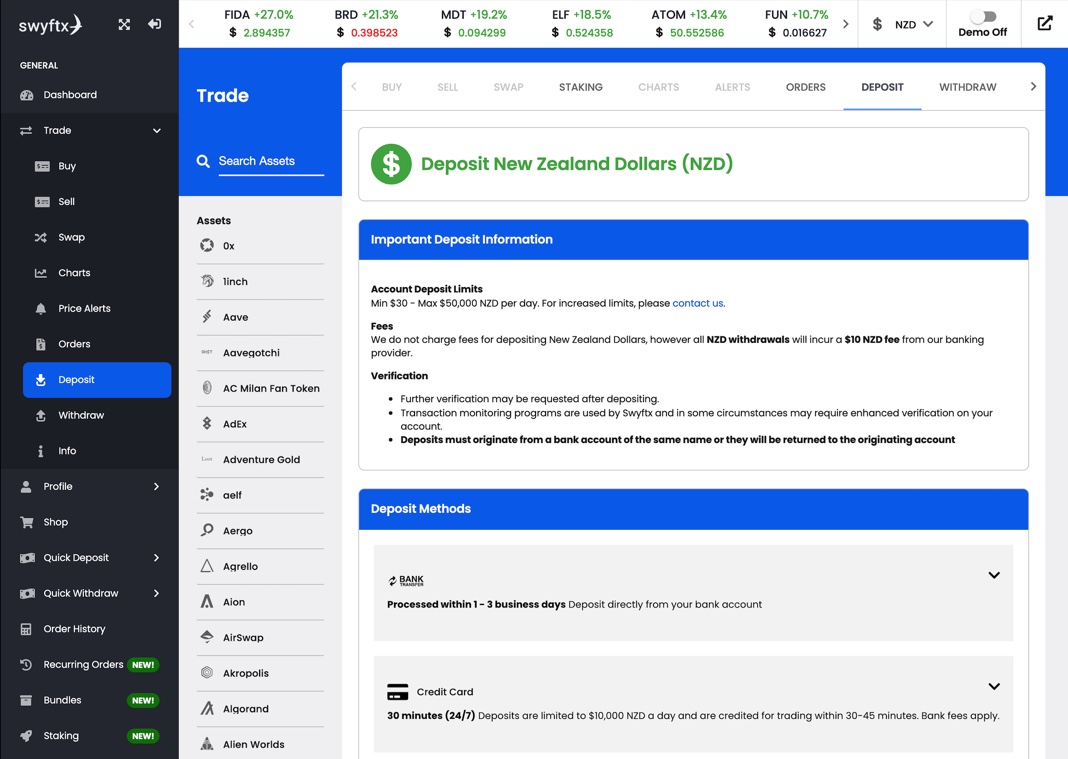The width and height of the screenshot is (1068, 759).
Task: Open the NZD currency dropdown
Action: point(902,25)
